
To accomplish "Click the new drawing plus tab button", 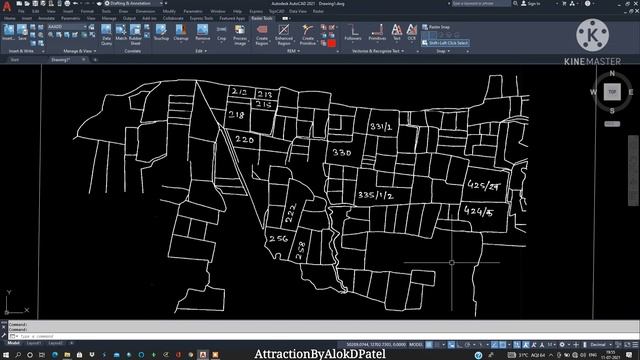I will (95, 60).
